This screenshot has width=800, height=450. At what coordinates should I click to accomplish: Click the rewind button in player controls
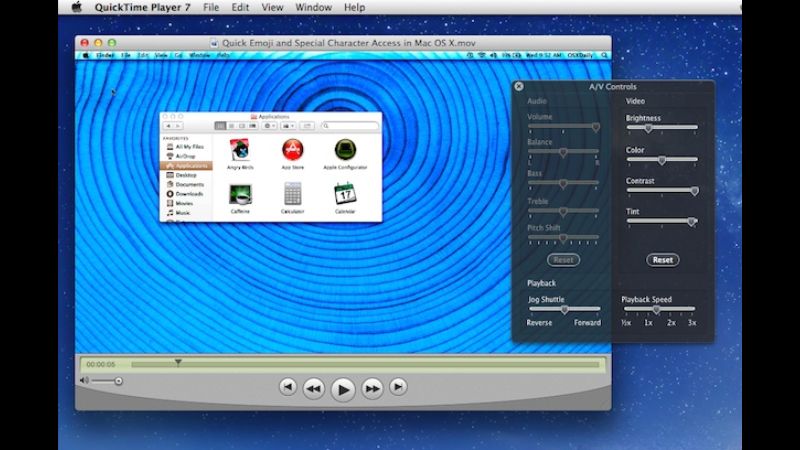tap(313, 388)
